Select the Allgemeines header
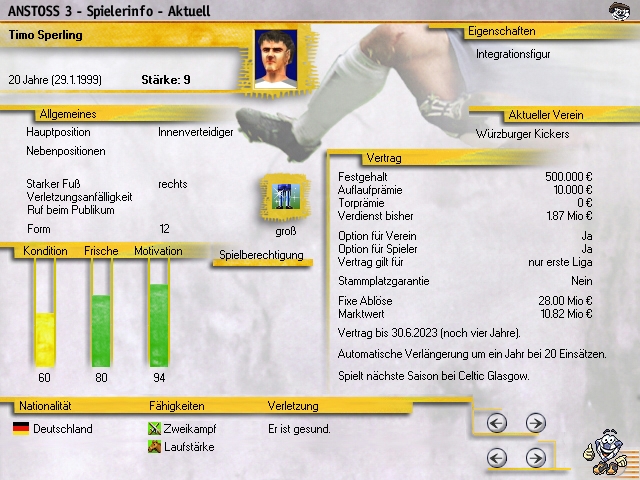The width and height of the screenshot is (640, 480). (x=68, y=114)
